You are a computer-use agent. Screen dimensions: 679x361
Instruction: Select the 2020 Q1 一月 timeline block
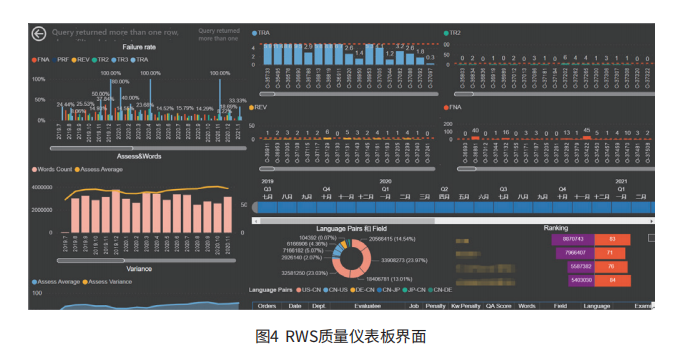point(385,207)
